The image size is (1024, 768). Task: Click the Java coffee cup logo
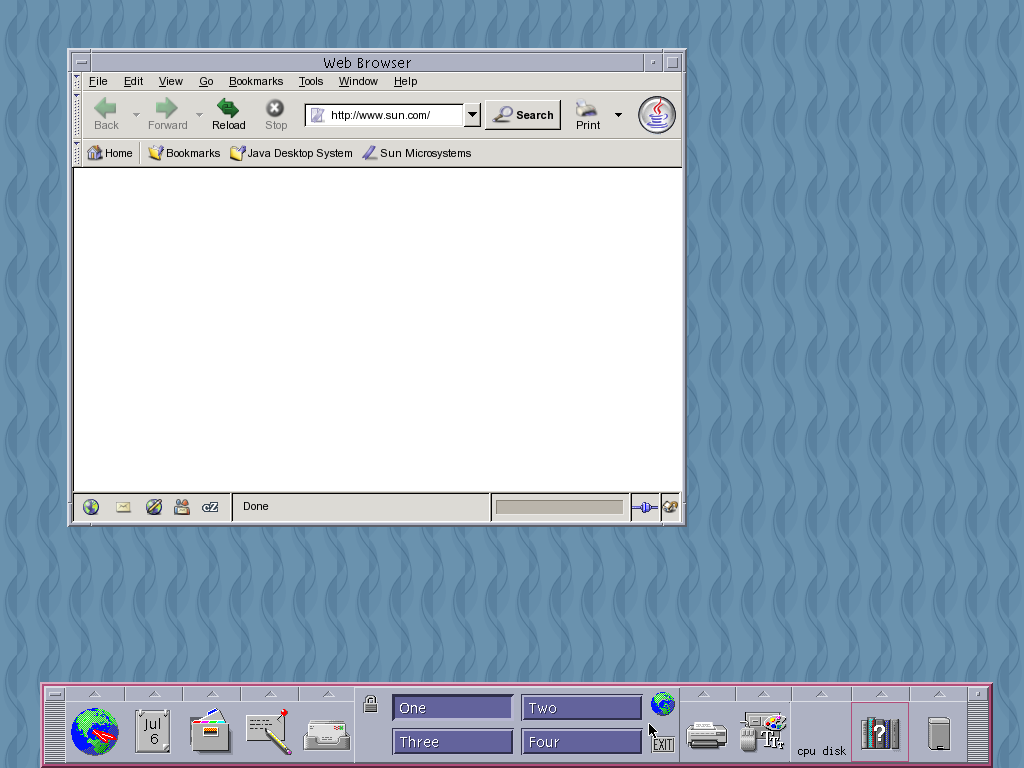657,115
